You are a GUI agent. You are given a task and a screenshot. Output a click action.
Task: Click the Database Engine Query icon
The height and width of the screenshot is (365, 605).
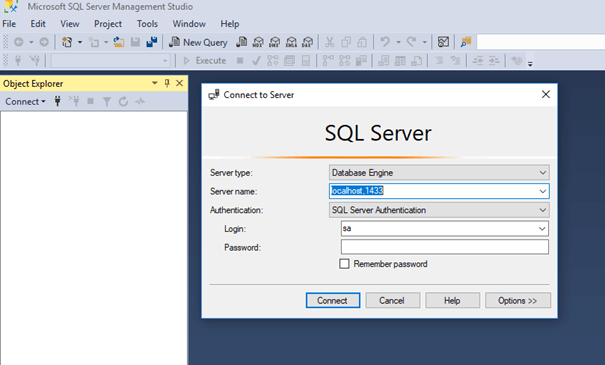[242, 42]
